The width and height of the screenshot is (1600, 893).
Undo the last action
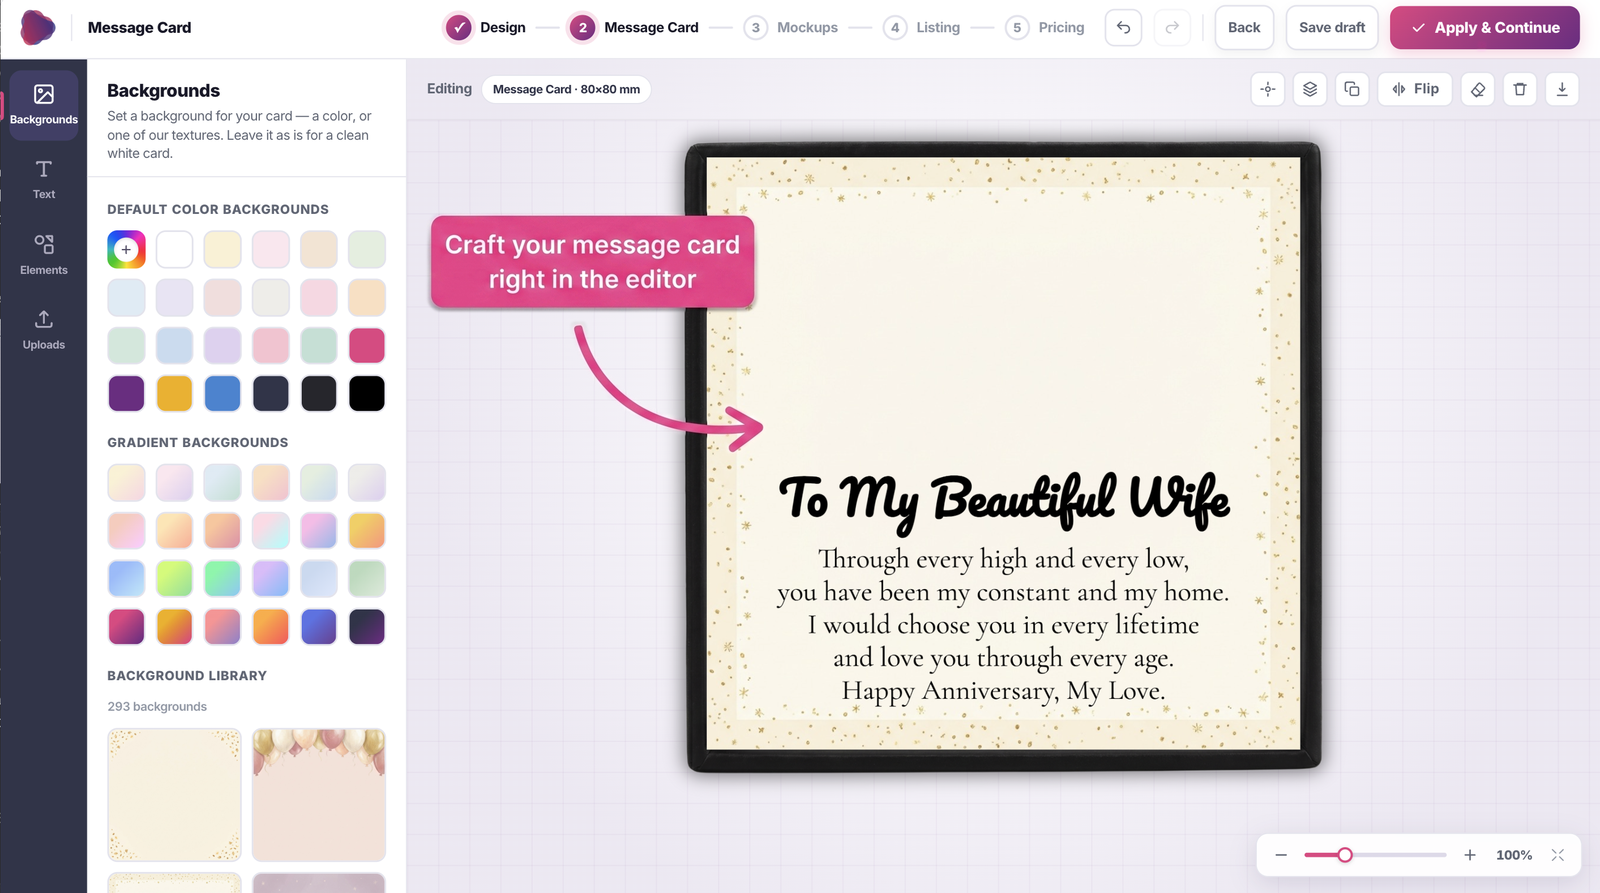coord(1123,27)
